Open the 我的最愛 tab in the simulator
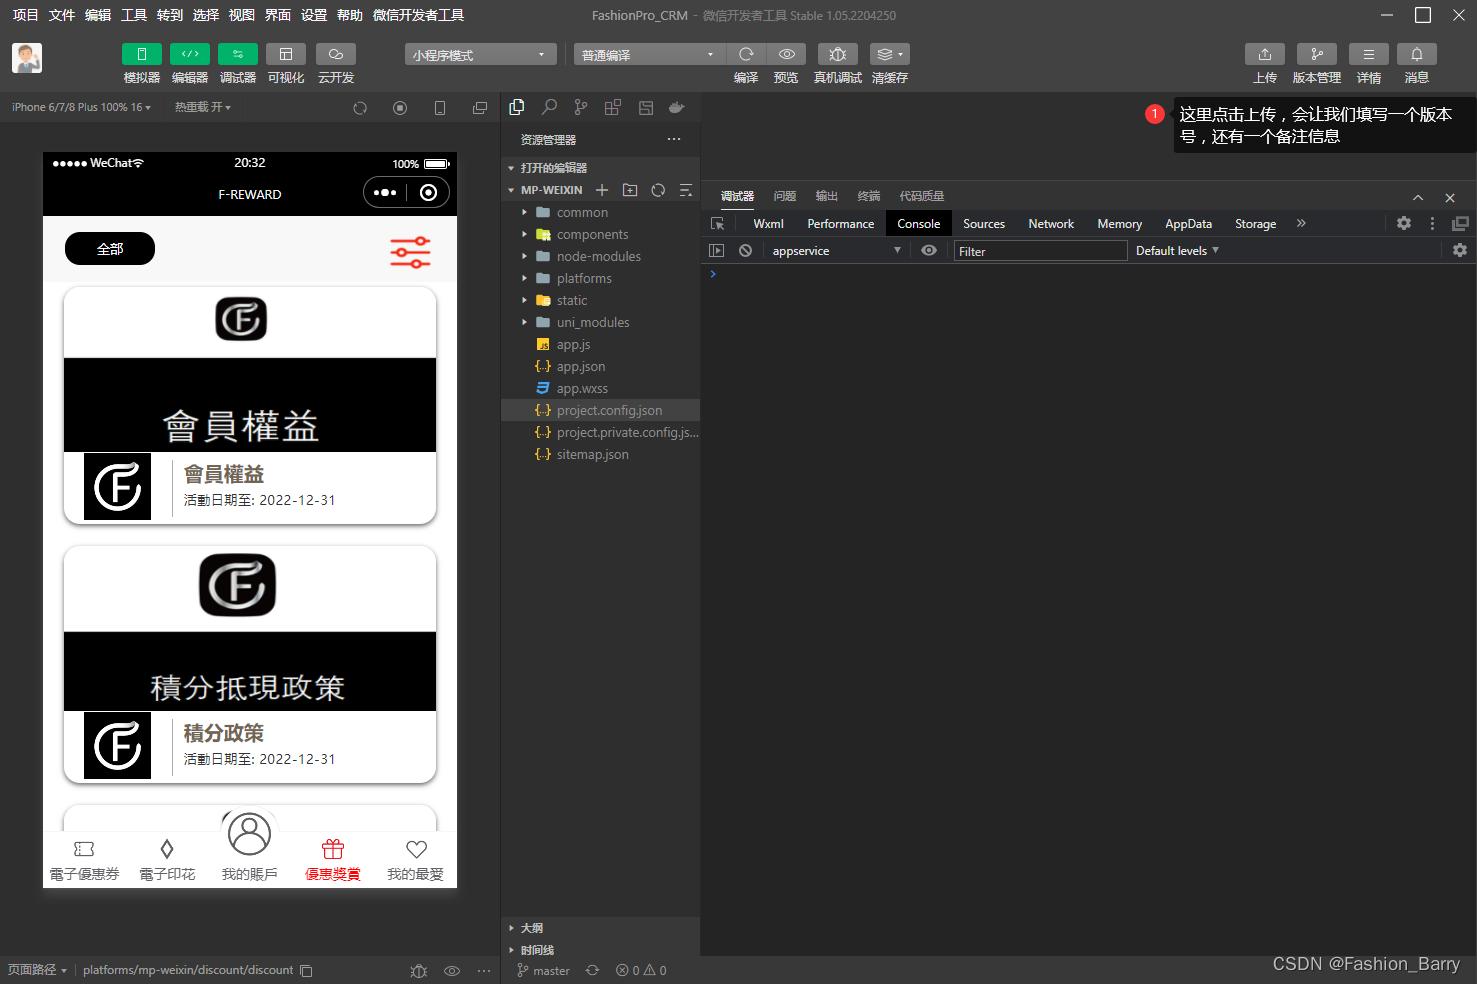The height and width of the screenshot is (984, 1477). point(415,860)
